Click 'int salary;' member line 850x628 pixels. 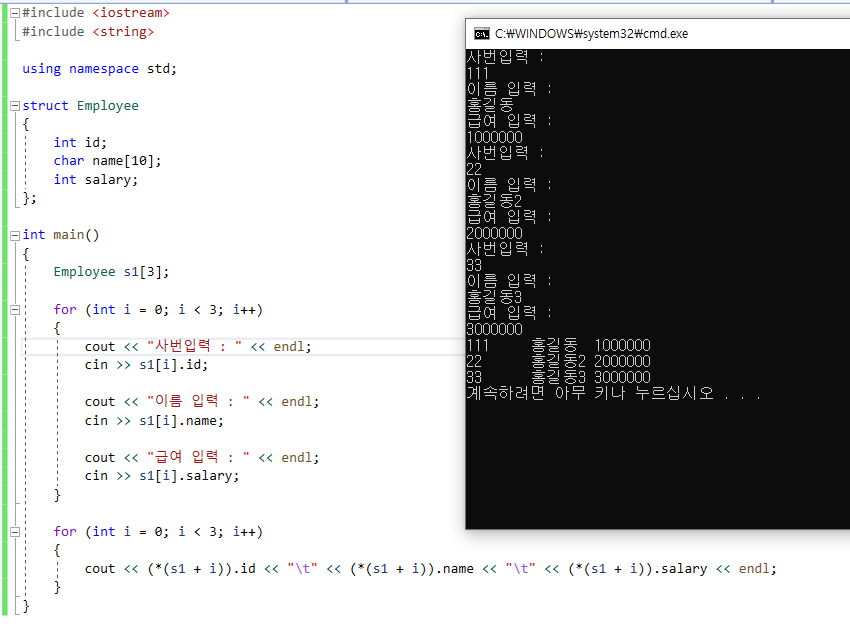96,180
